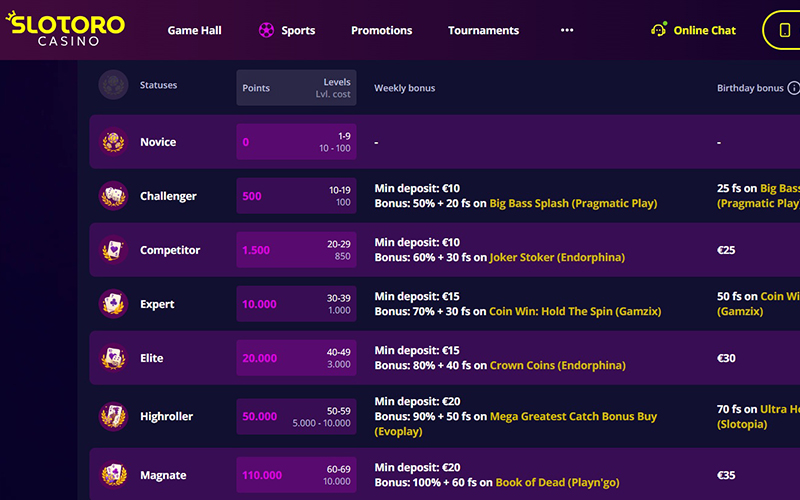This screenshot has width=800, height=500.
Task: Open Coin Win: Hold The Spin (Gamzix) link
Action: coord(575,311)
